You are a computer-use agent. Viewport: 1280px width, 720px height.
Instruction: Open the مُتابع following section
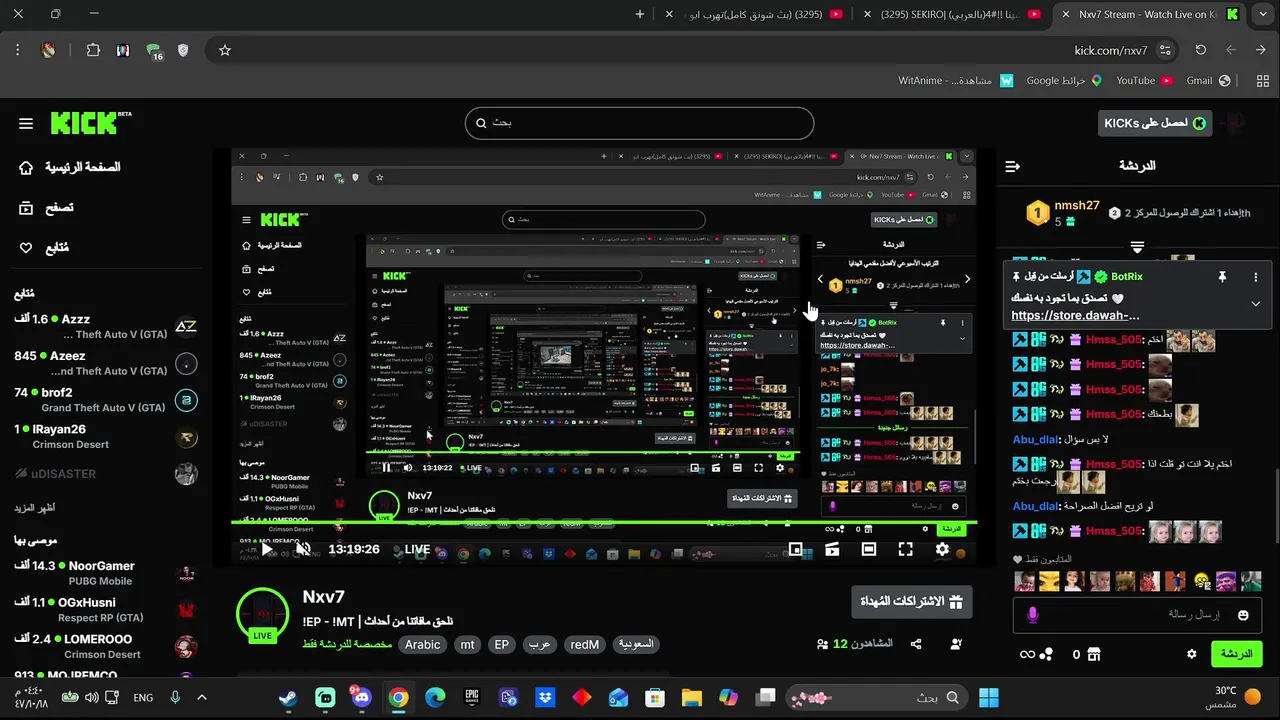(x=44, y=248)
